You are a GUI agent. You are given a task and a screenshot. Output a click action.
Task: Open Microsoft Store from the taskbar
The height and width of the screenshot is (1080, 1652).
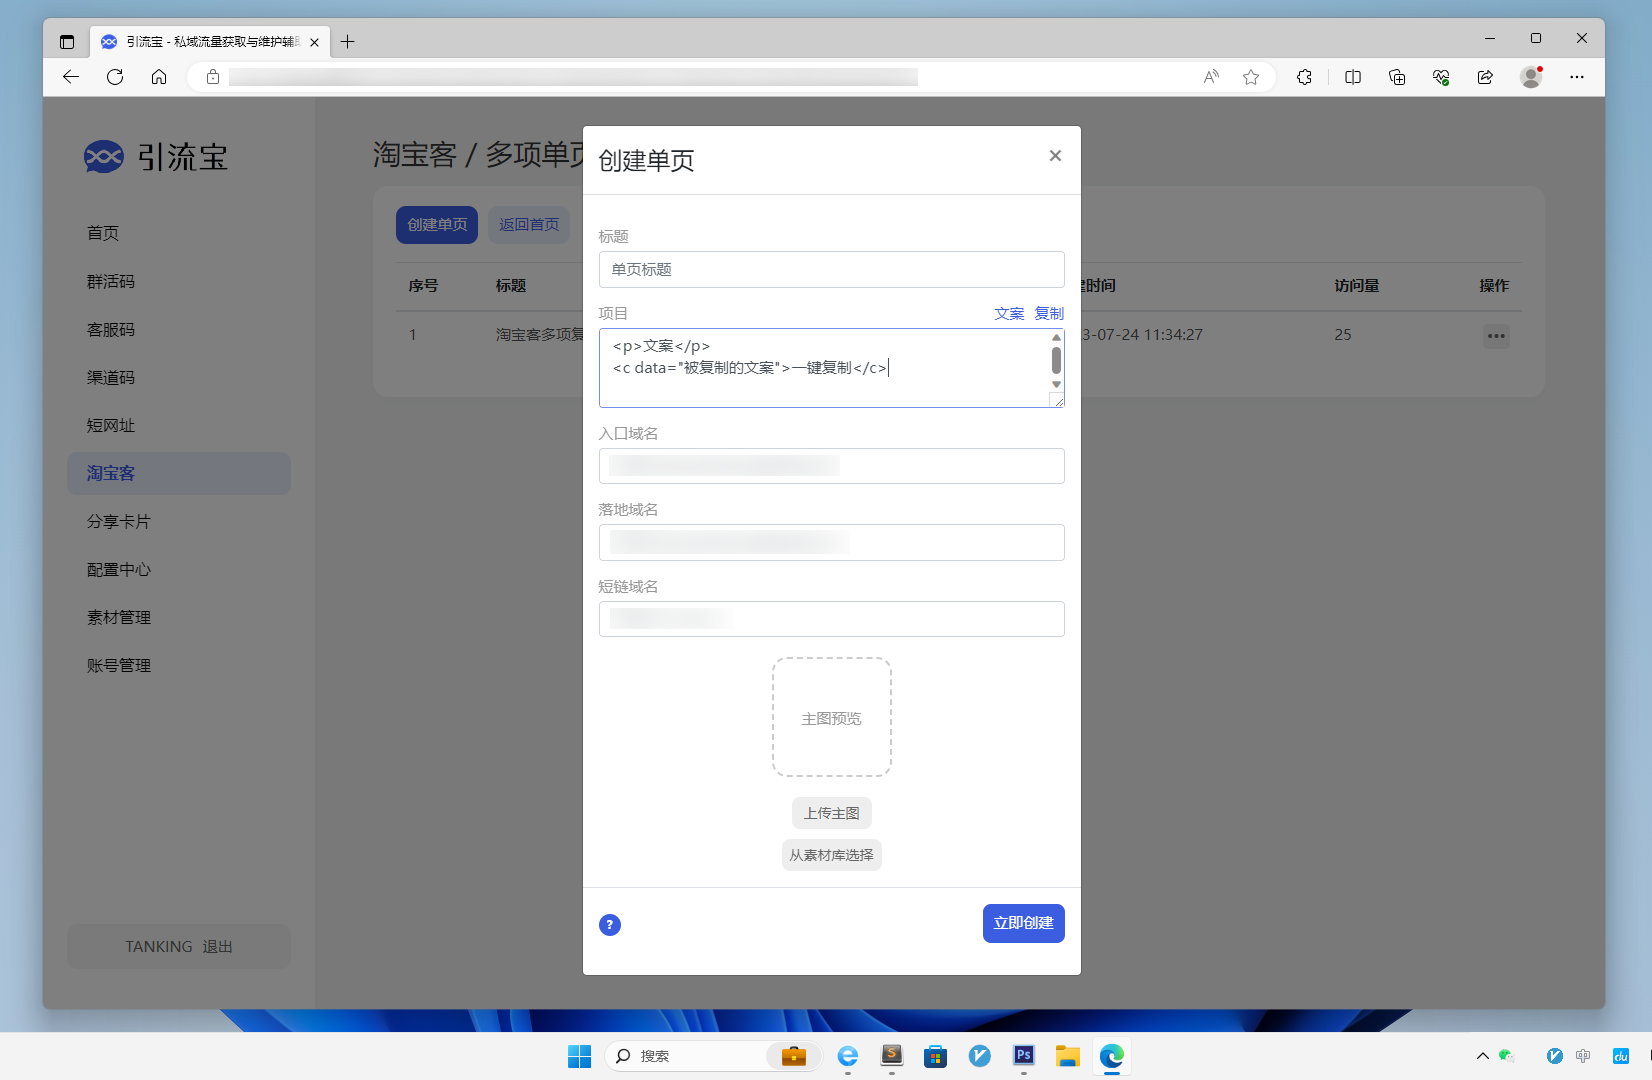(x=936, y=1056)
